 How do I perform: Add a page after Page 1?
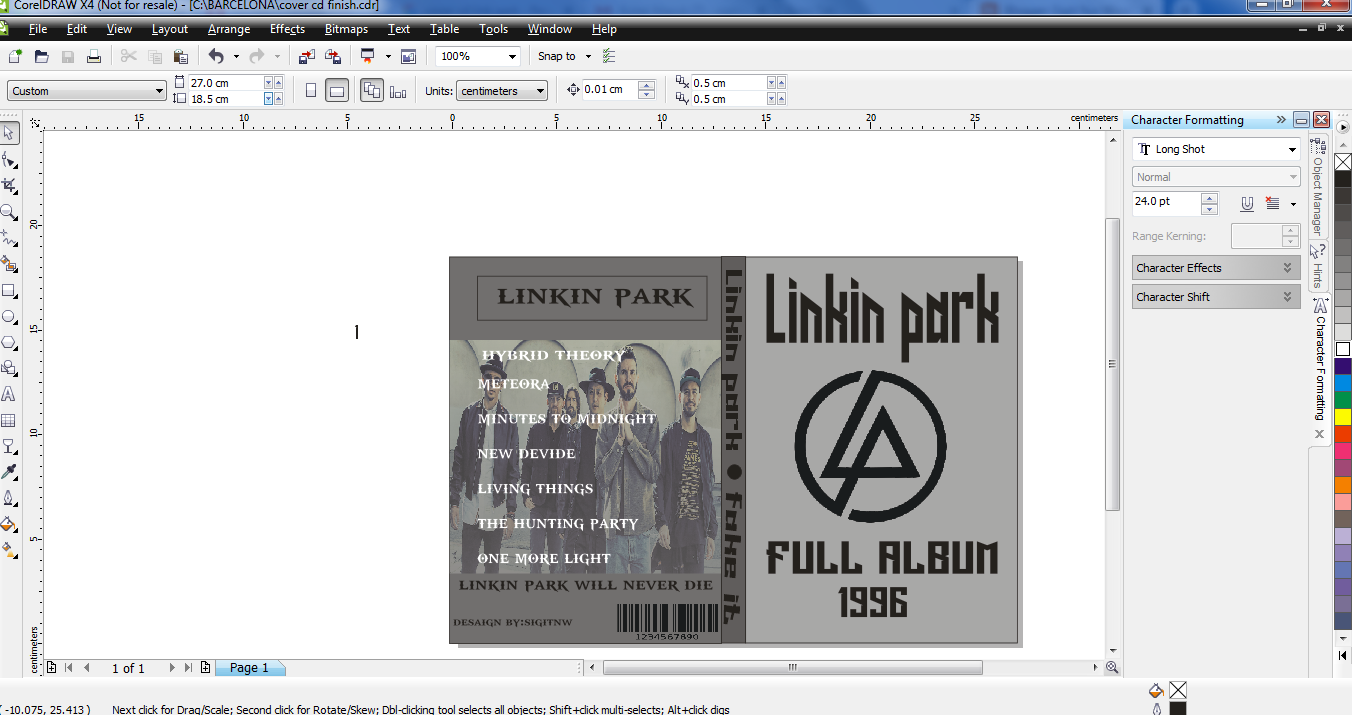point(205,668)
